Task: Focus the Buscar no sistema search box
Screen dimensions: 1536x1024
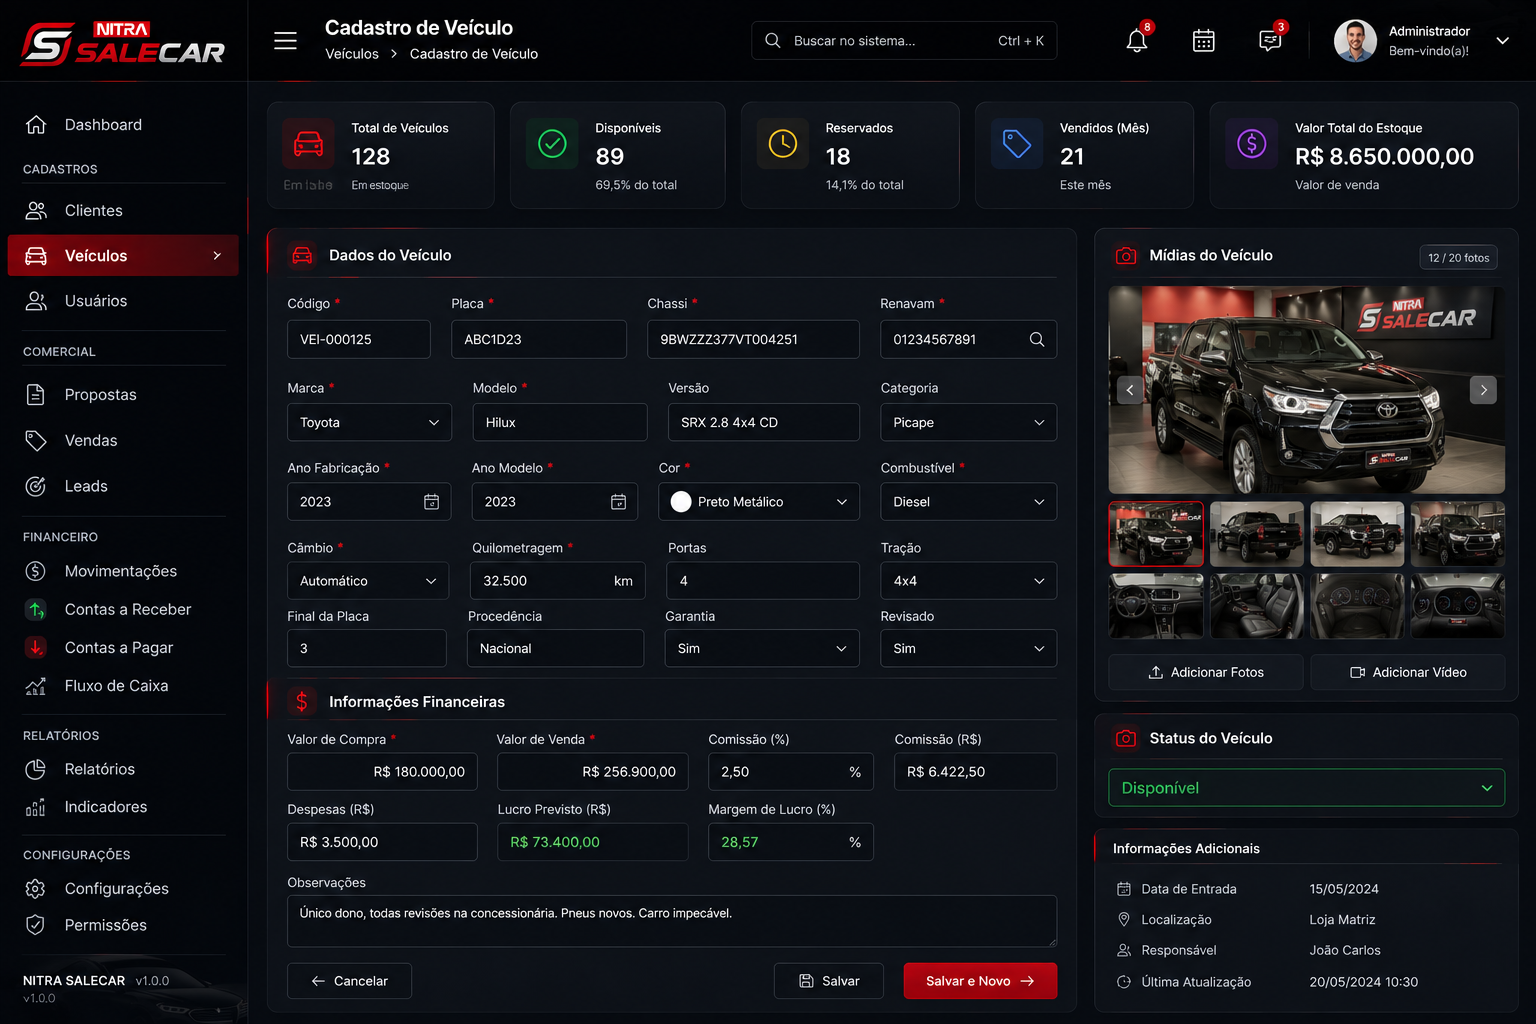Action: tap(904, 41)
